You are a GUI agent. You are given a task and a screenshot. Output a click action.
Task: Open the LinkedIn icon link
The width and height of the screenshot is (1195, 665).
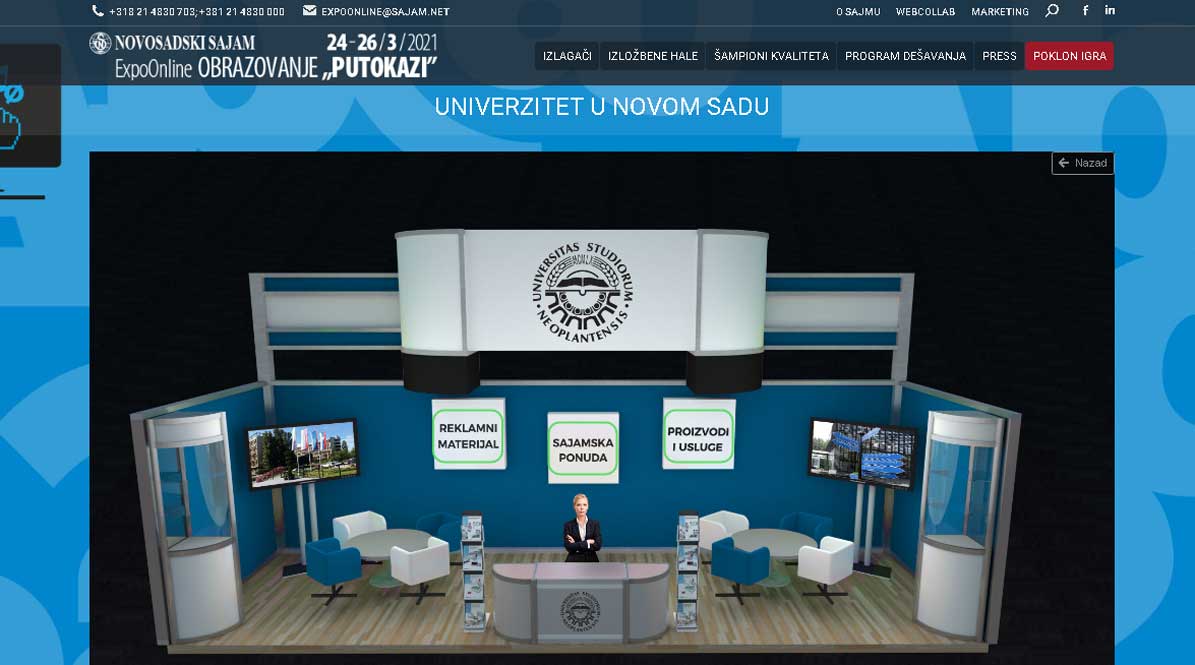click(x=1110, y=11)
